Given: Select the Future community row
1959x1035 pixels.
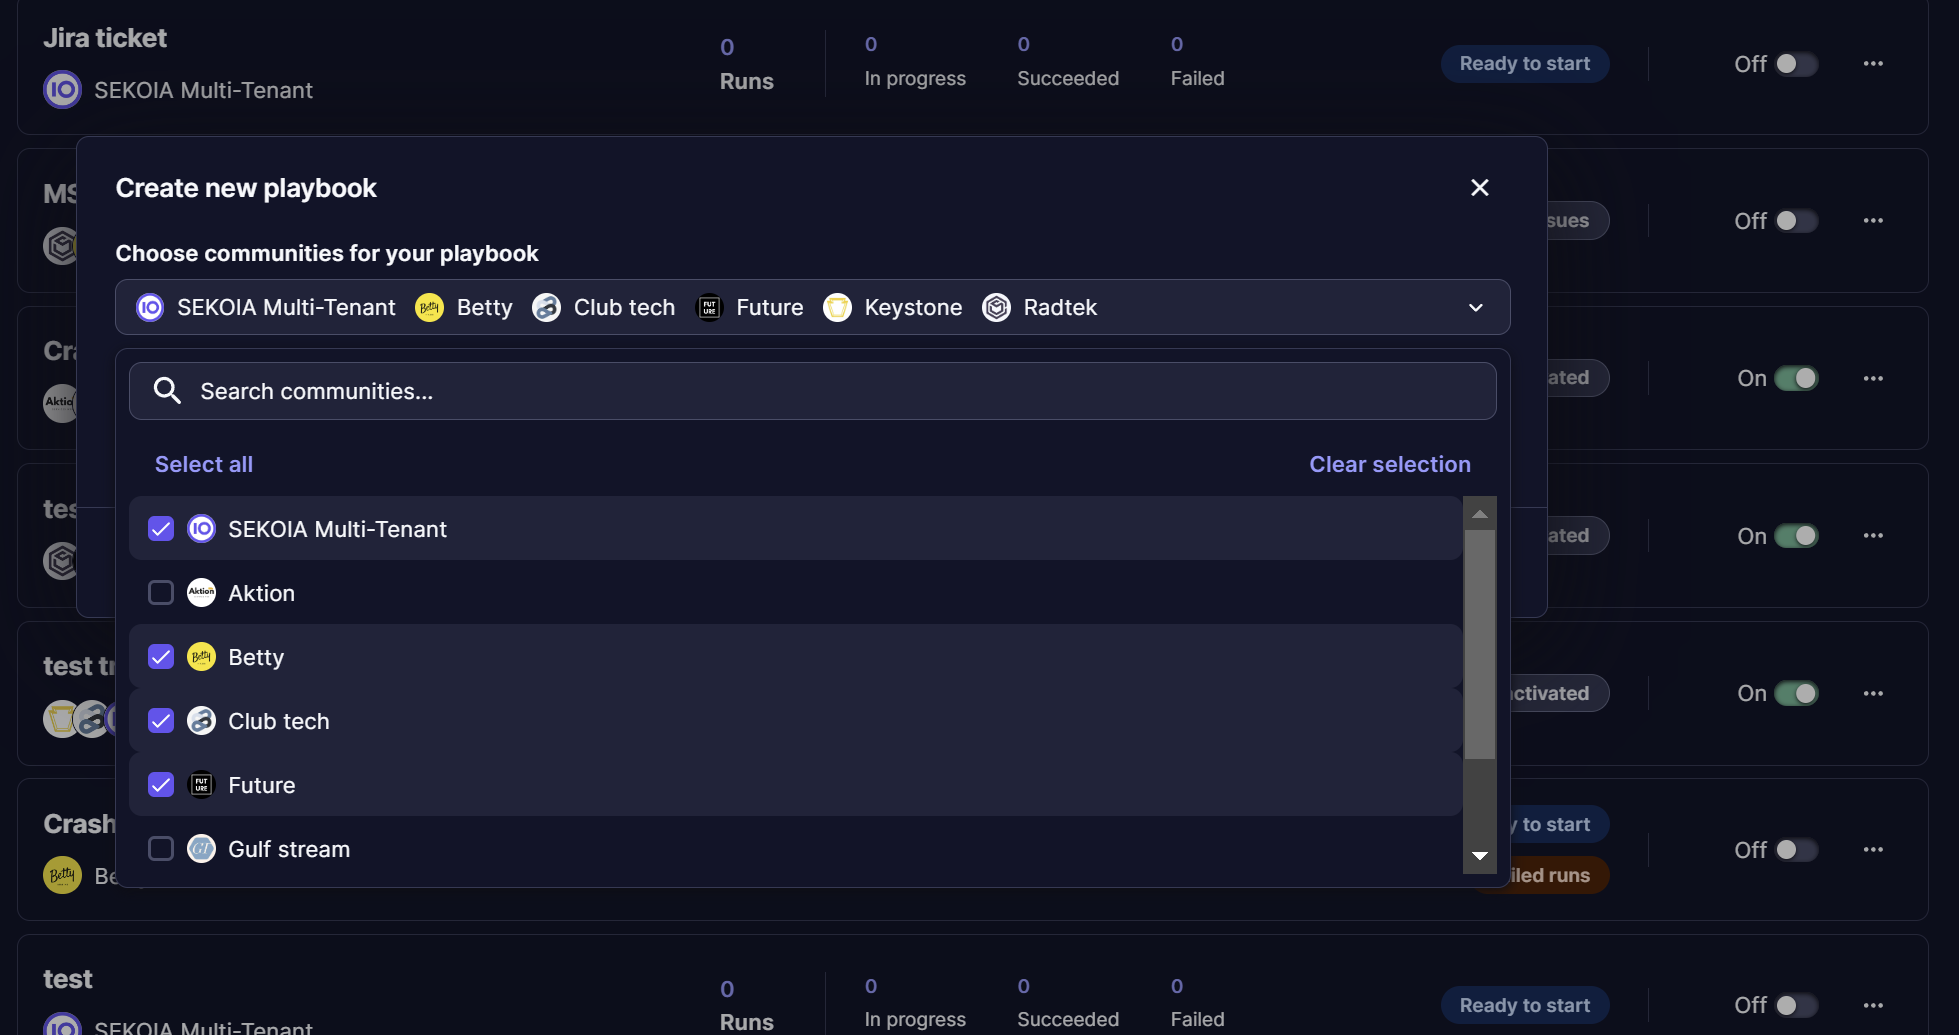Looking at the screenshot, I should tap(795, 785).
